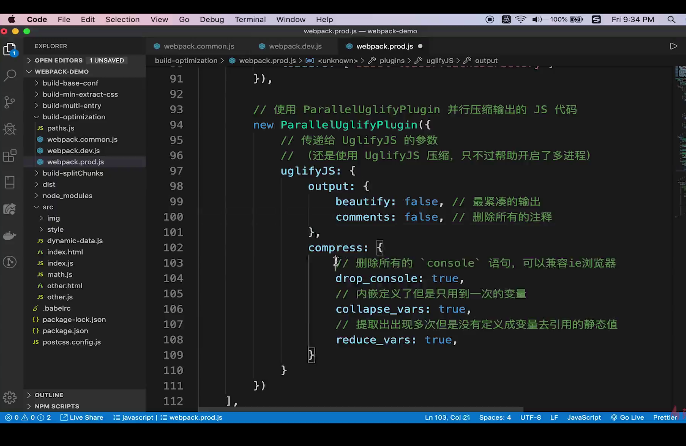This screenshot has width=686, height=446.
Task: Click the volume icon in menu bar
Action: click(537, 19)
